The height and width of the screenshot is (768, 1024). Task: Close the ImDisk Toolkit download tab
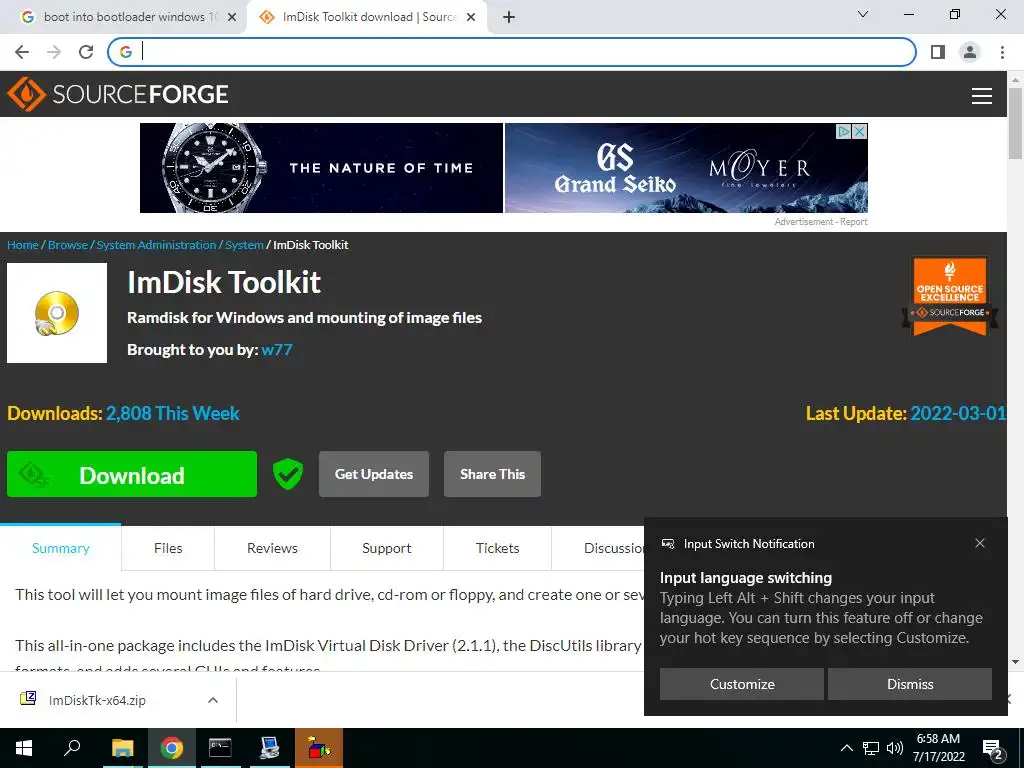point(471,17)
